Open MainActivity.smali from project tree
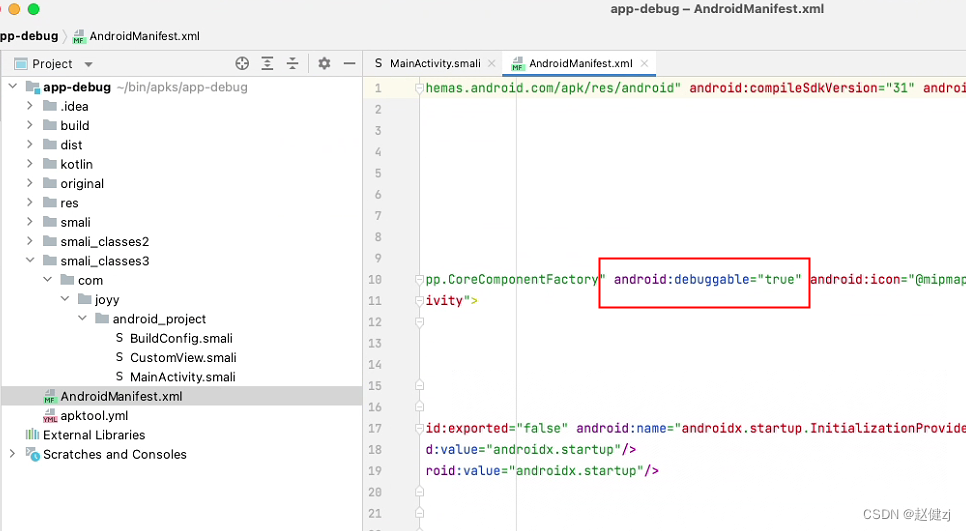Screen dimensions: 966x531 182,376
